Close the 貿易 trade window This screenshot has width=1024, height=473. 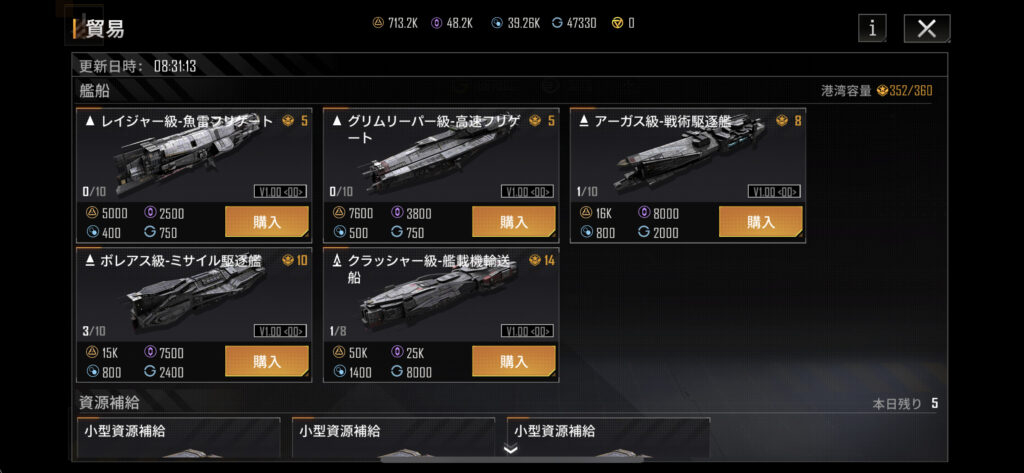pos(927,29)
